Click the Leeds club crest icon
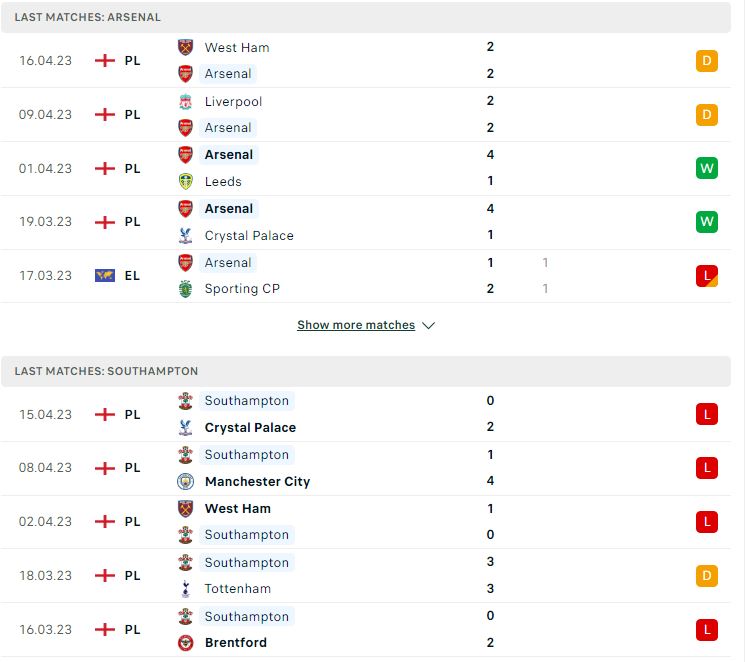745x662 pixels. pos(185,182)
